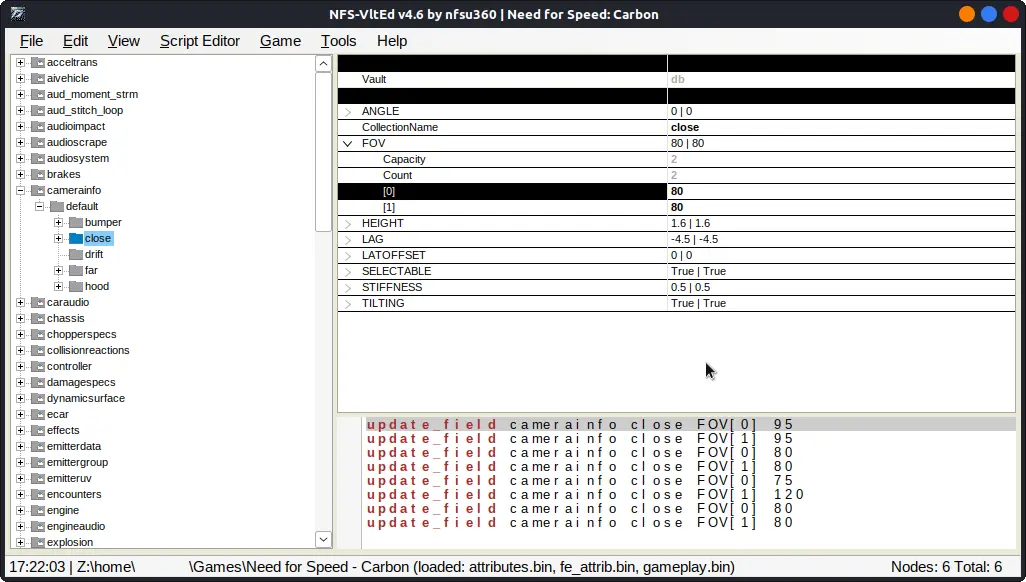The height and width of the screenshot is (582, 1026).
Task: Click the tree panel scrollbar thumb
Action: (323, 152)
